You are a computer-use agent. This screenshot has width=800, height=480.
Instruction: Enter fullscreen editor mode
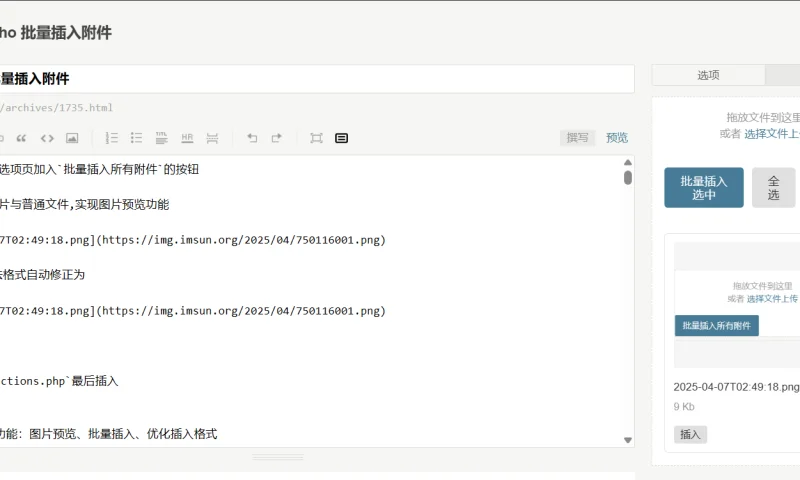[x=316, y=138]
